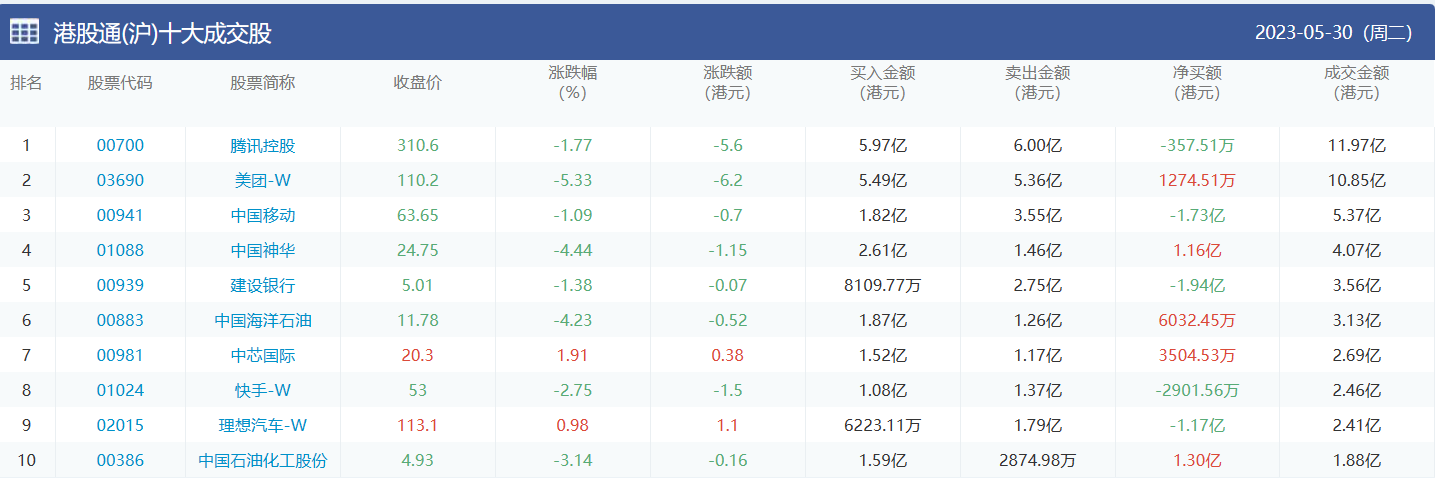This screenshot has height=478, width=1435.
Task: Click the 成交金额 column header
Action: coord(1356,82)
